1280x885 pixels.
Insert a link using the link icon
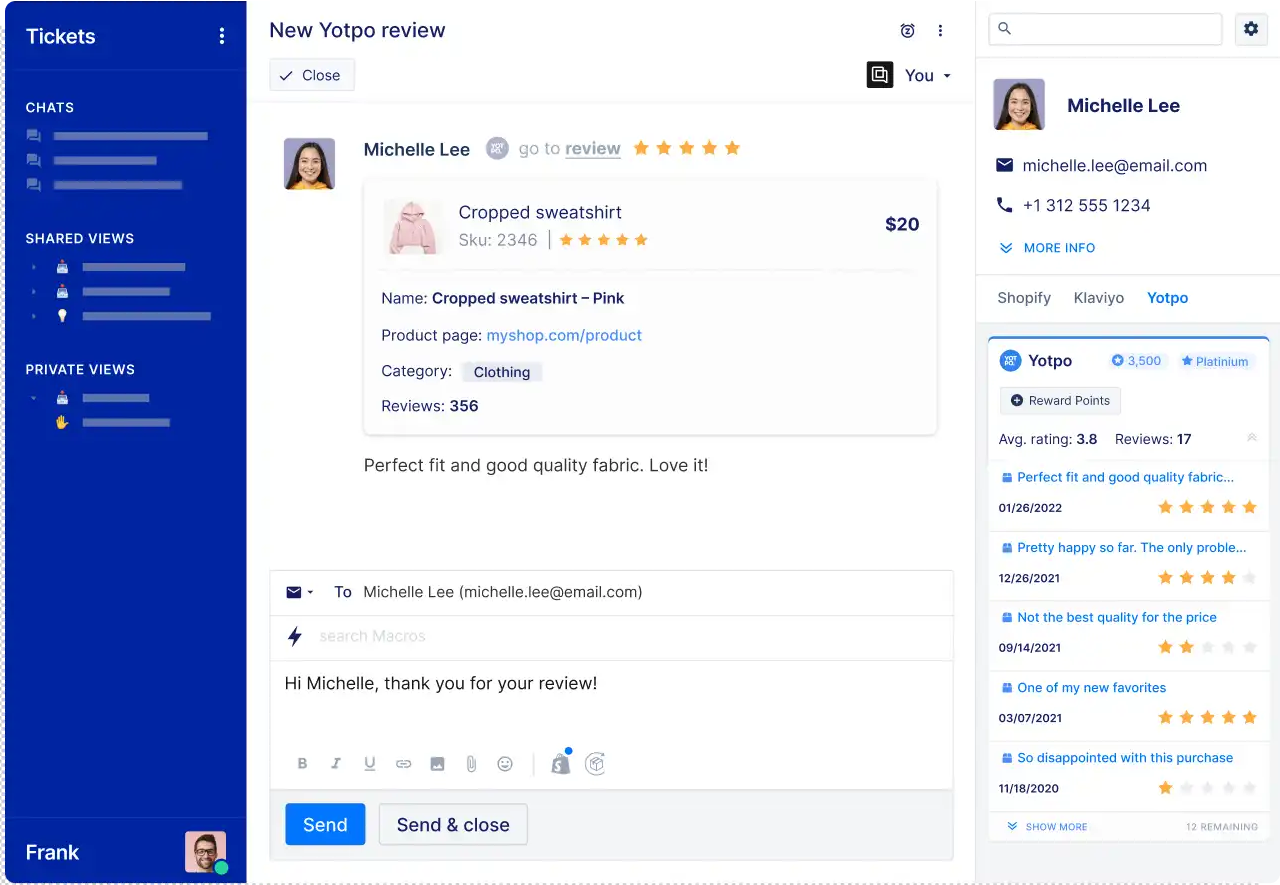[x=404, y=764]
